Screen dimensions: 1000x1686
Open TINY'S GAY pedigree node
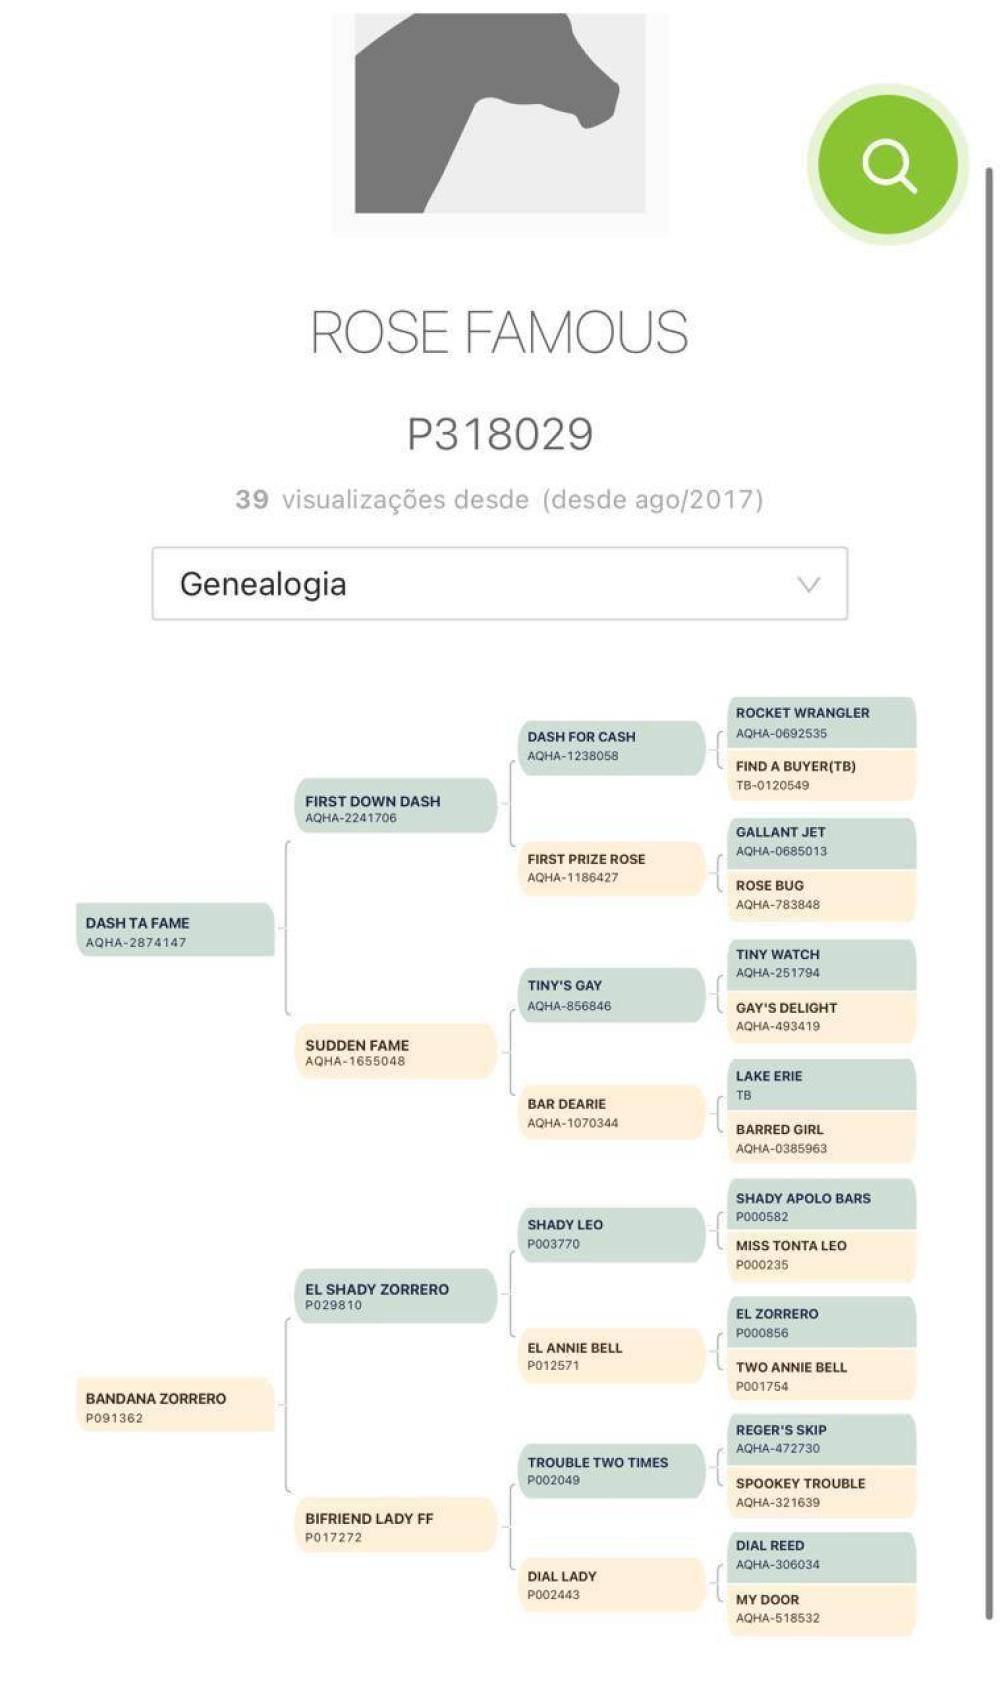click(612, 995)
